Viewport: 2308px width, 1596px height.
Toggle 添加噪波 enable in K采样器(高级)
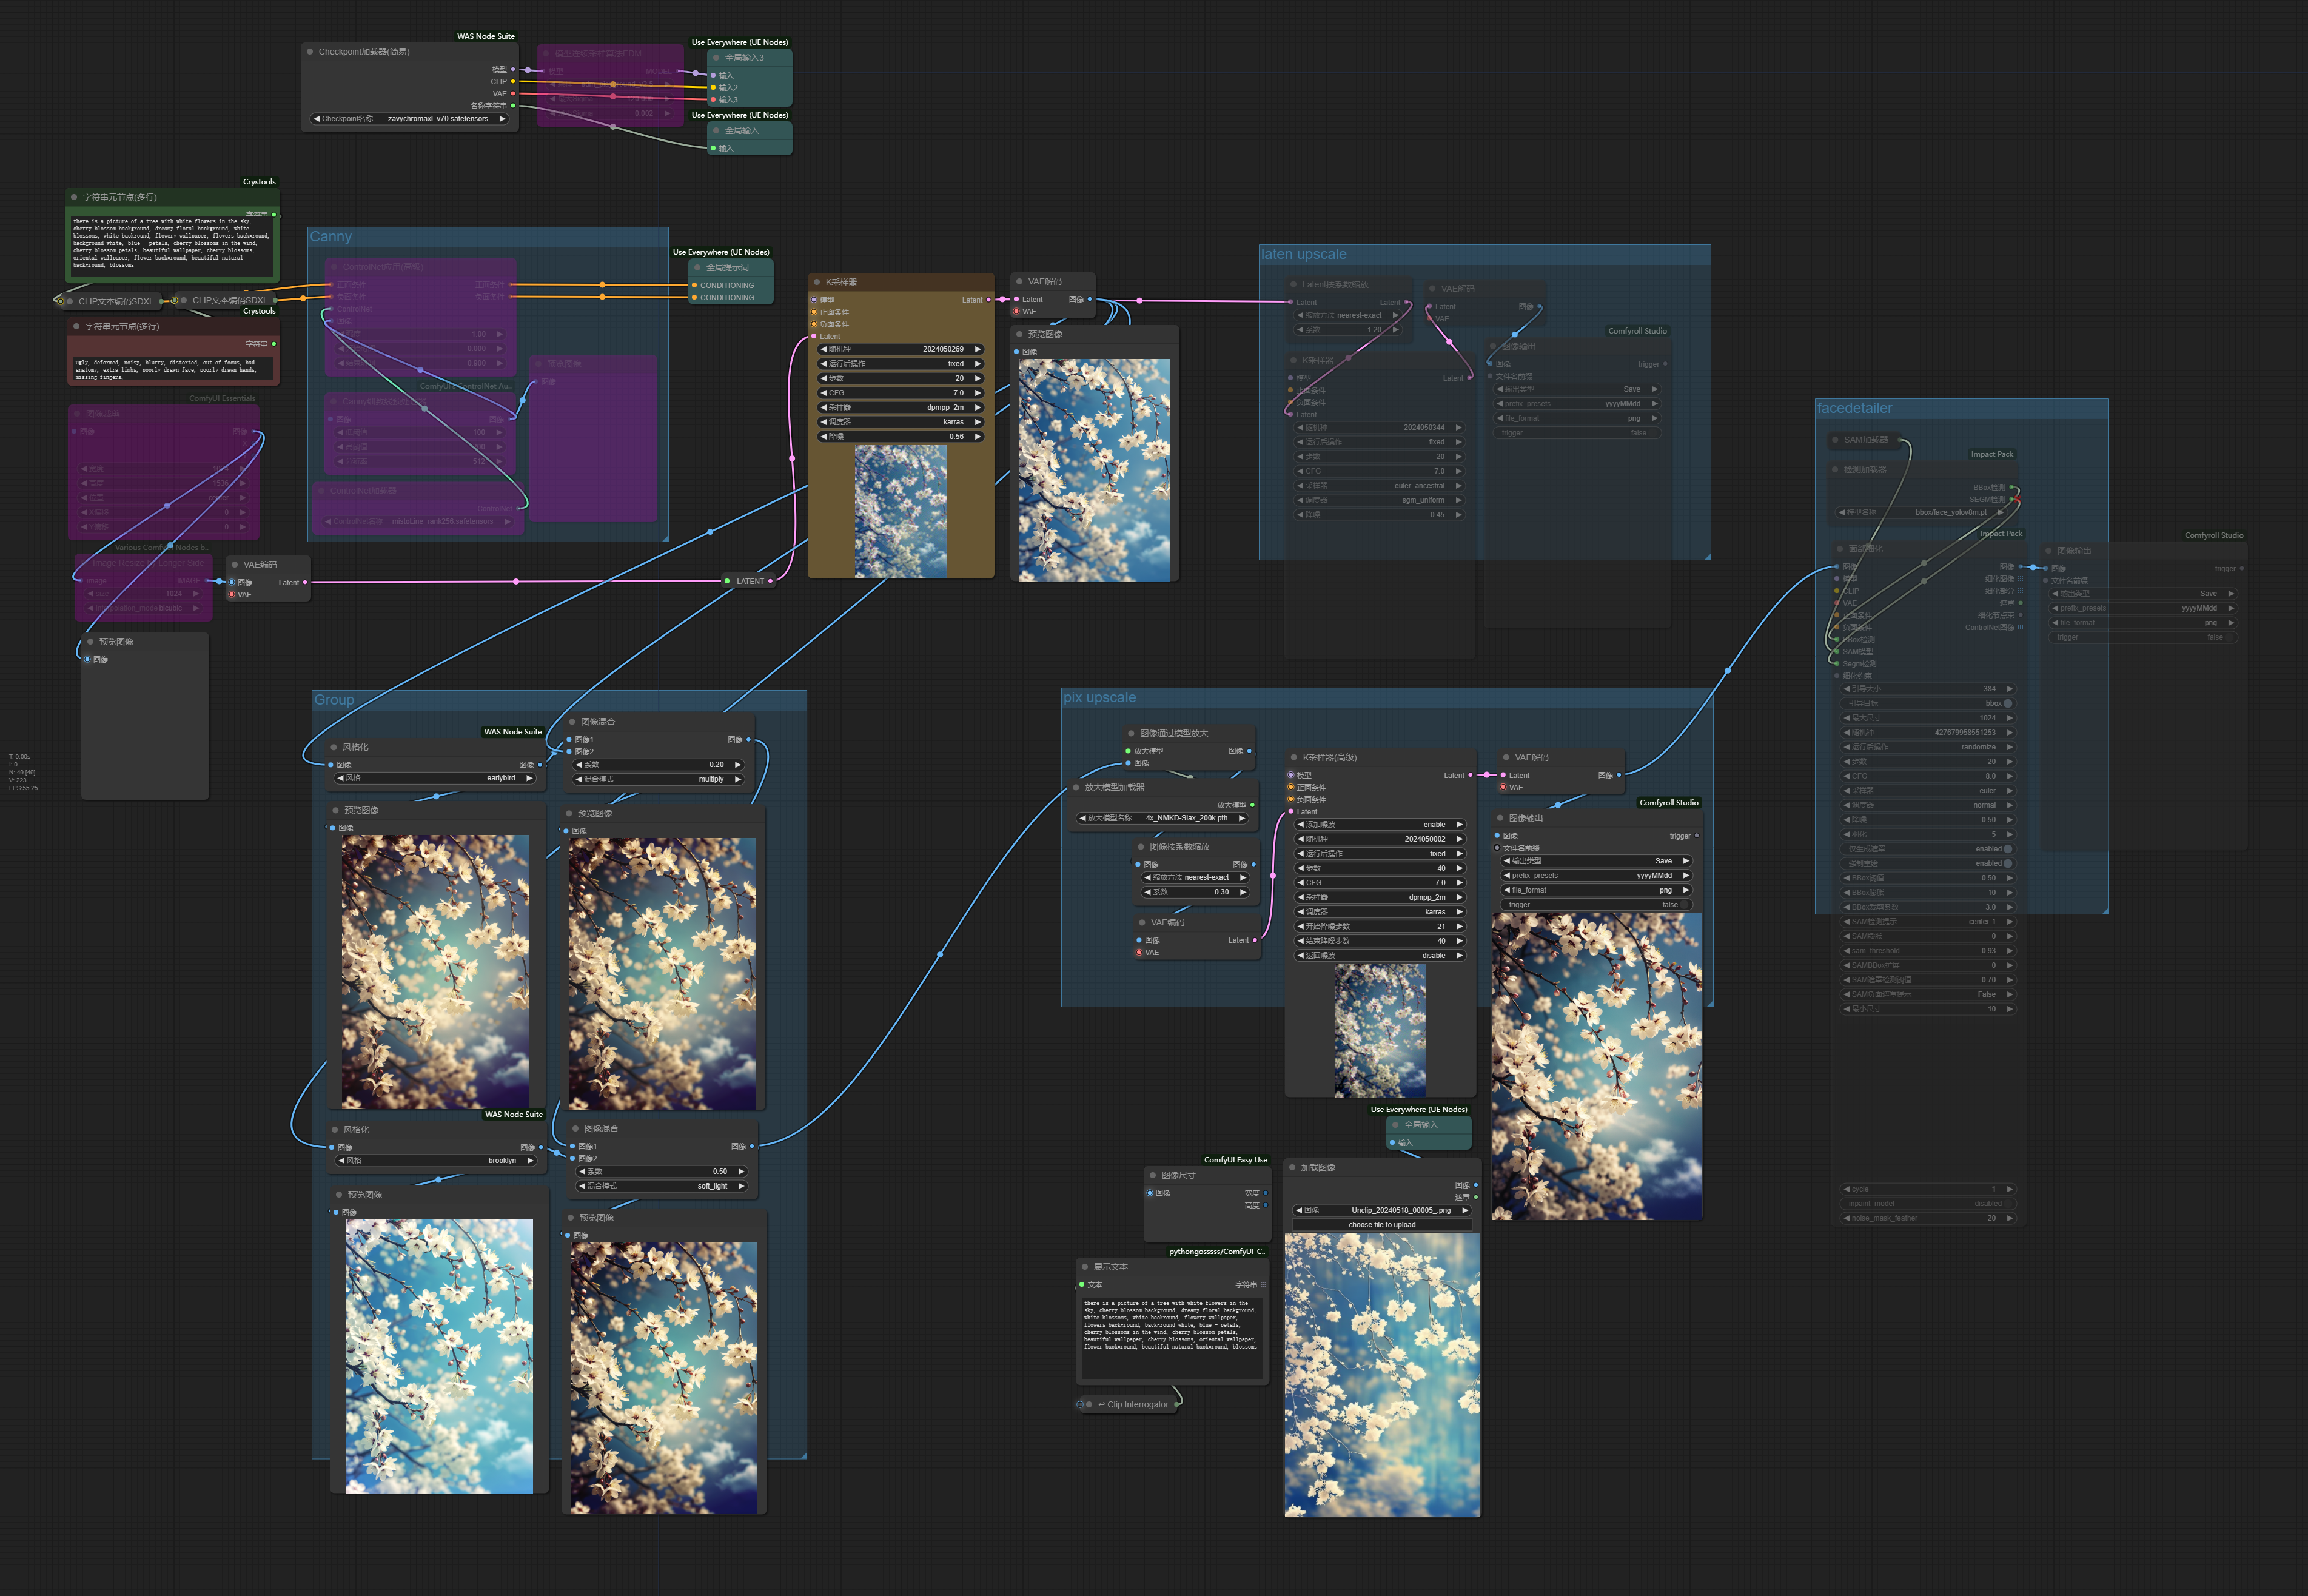pos(1380,825)
